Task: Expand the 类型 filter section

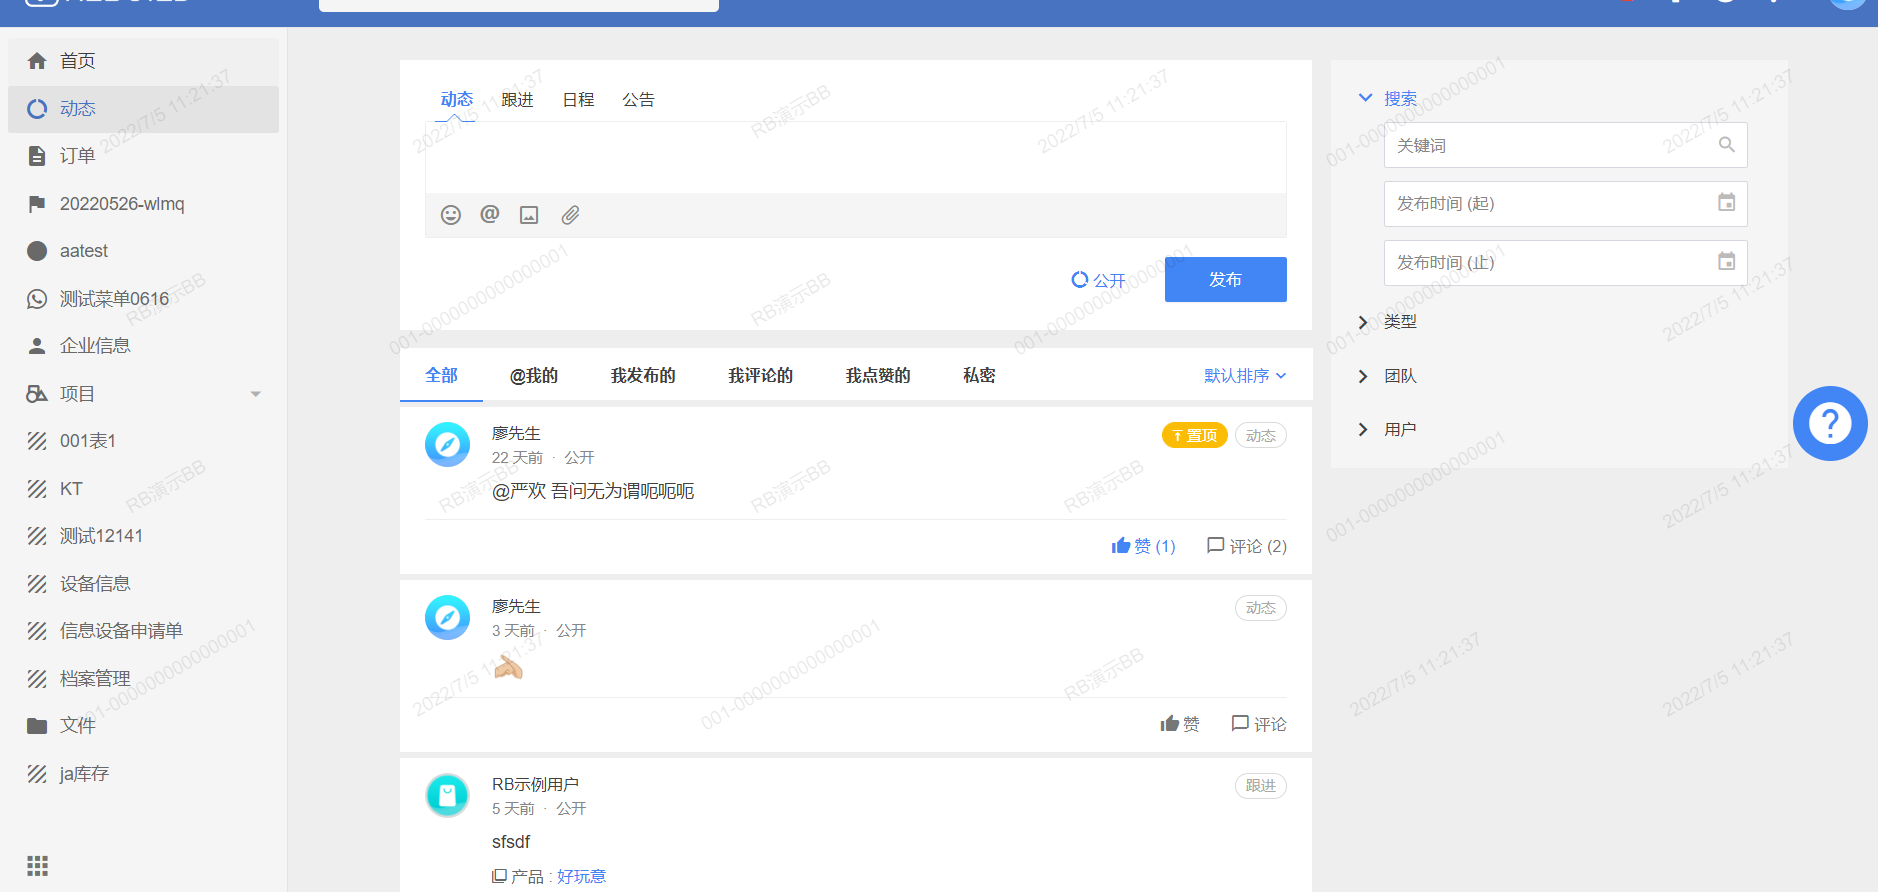Action: pyautogui.click(x=1388, y=322)
